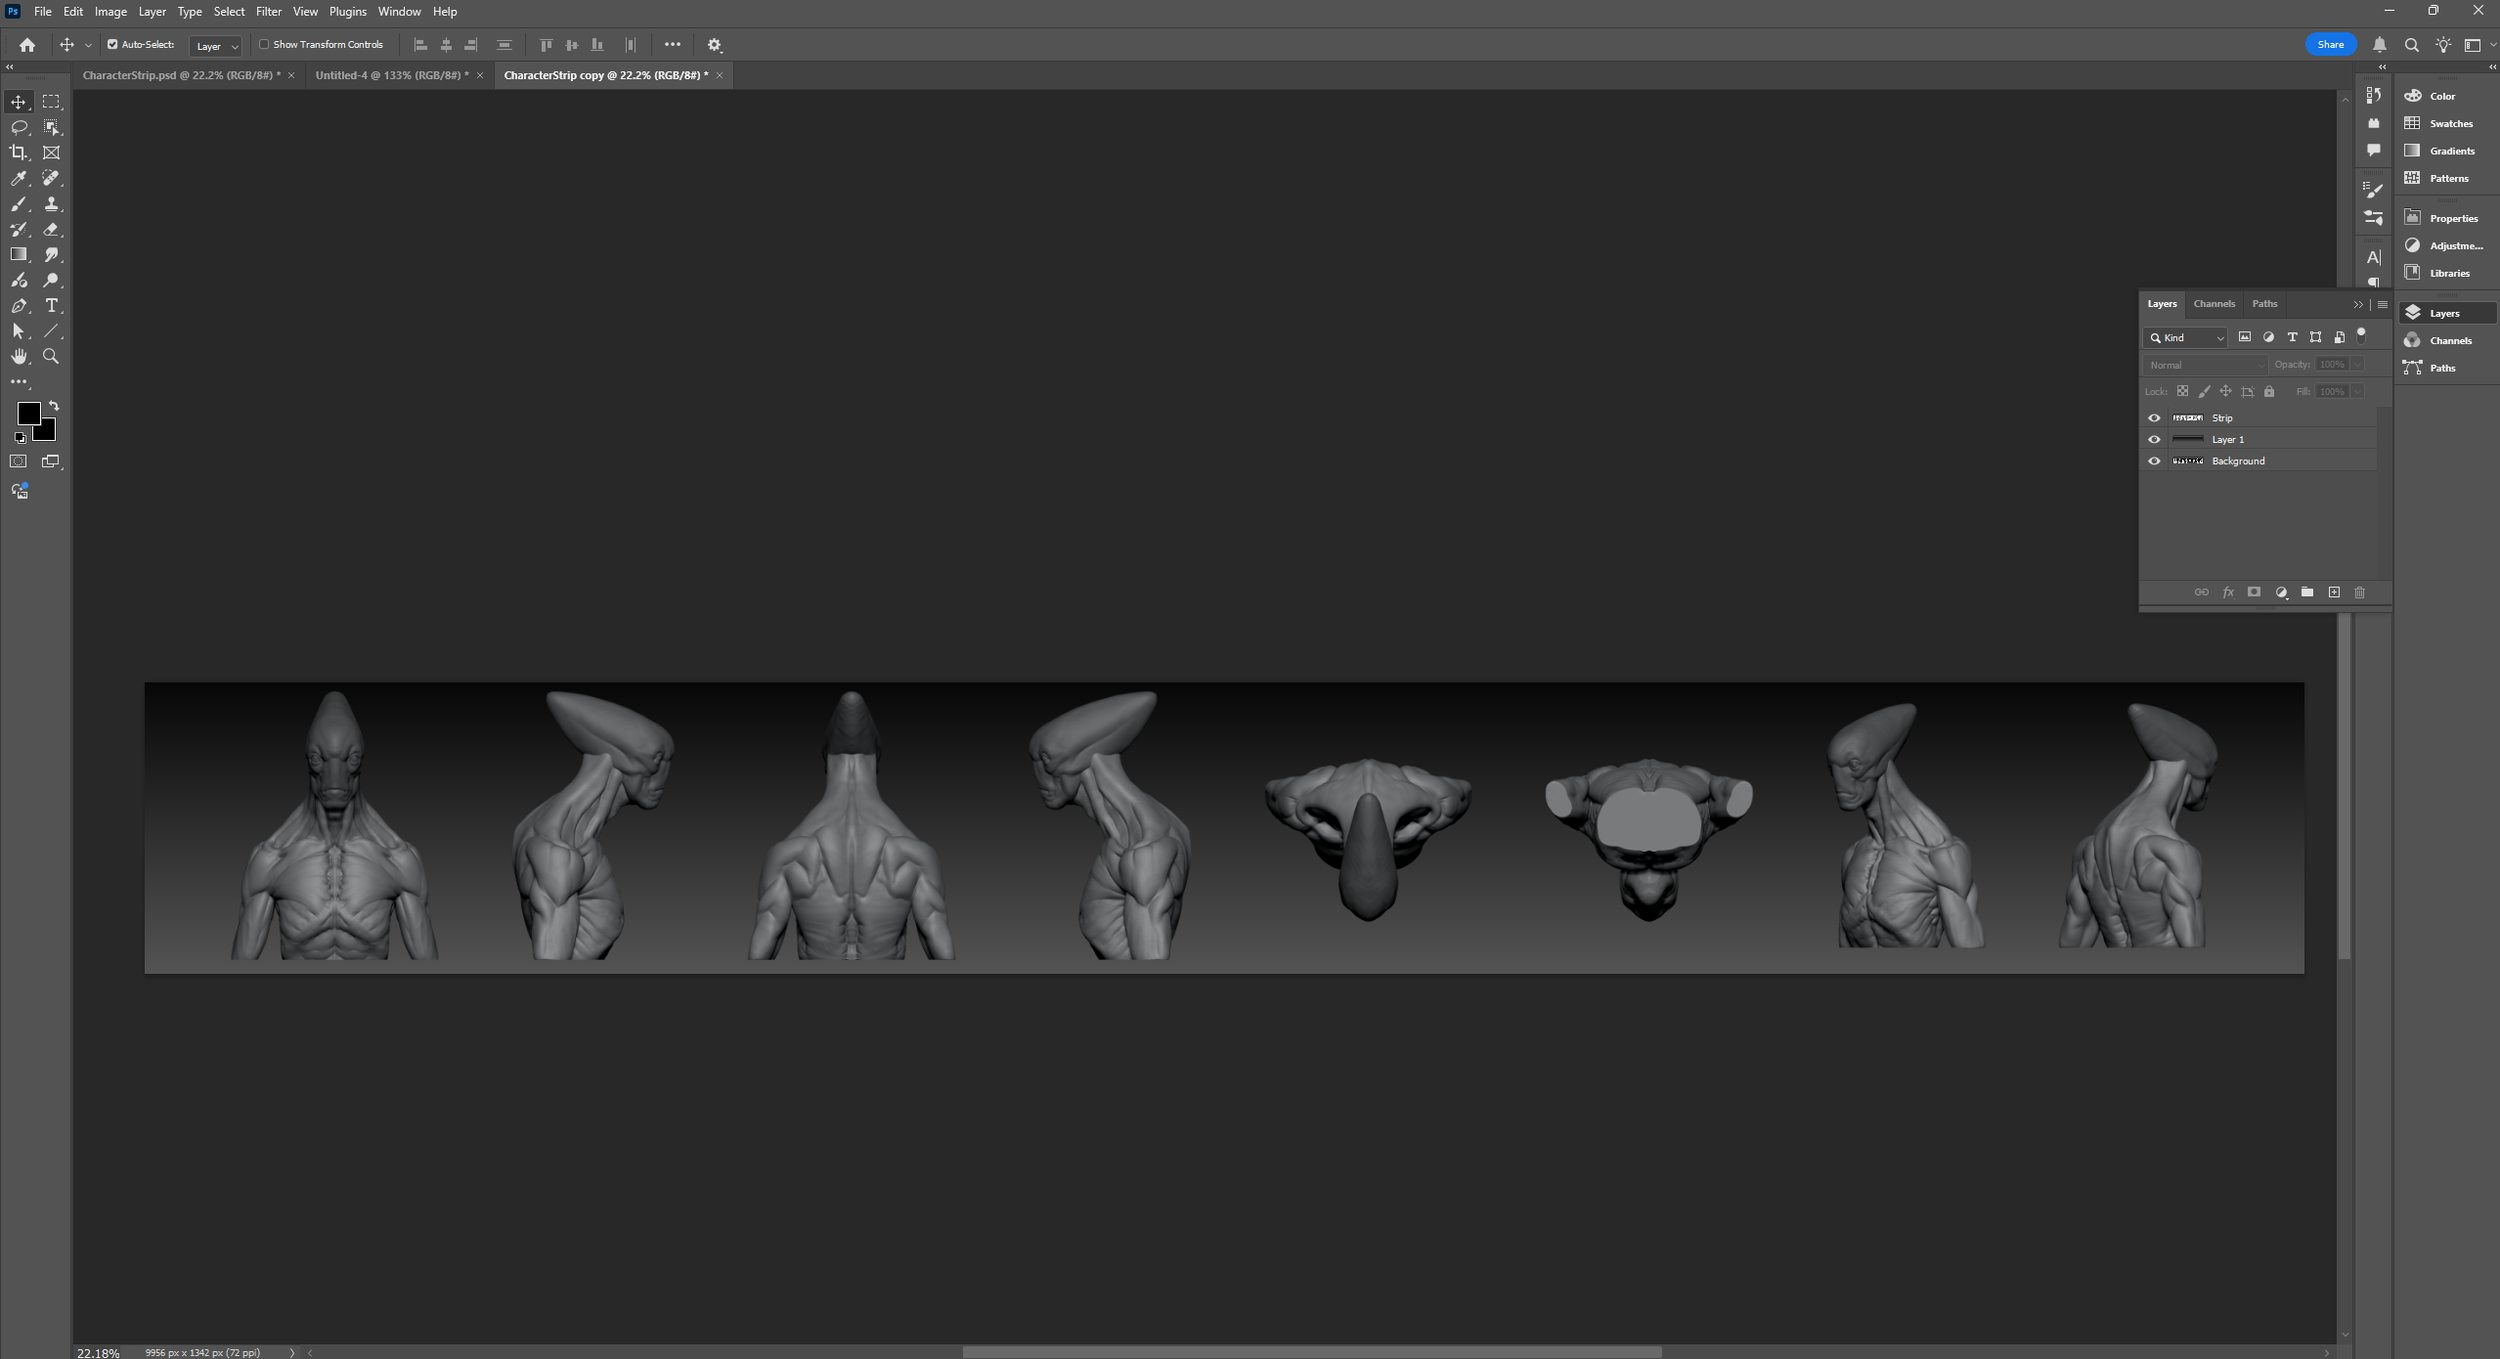2500x1359 pixels.
Task: Select the Clone Stamp tool
Action: pos(51,204)
